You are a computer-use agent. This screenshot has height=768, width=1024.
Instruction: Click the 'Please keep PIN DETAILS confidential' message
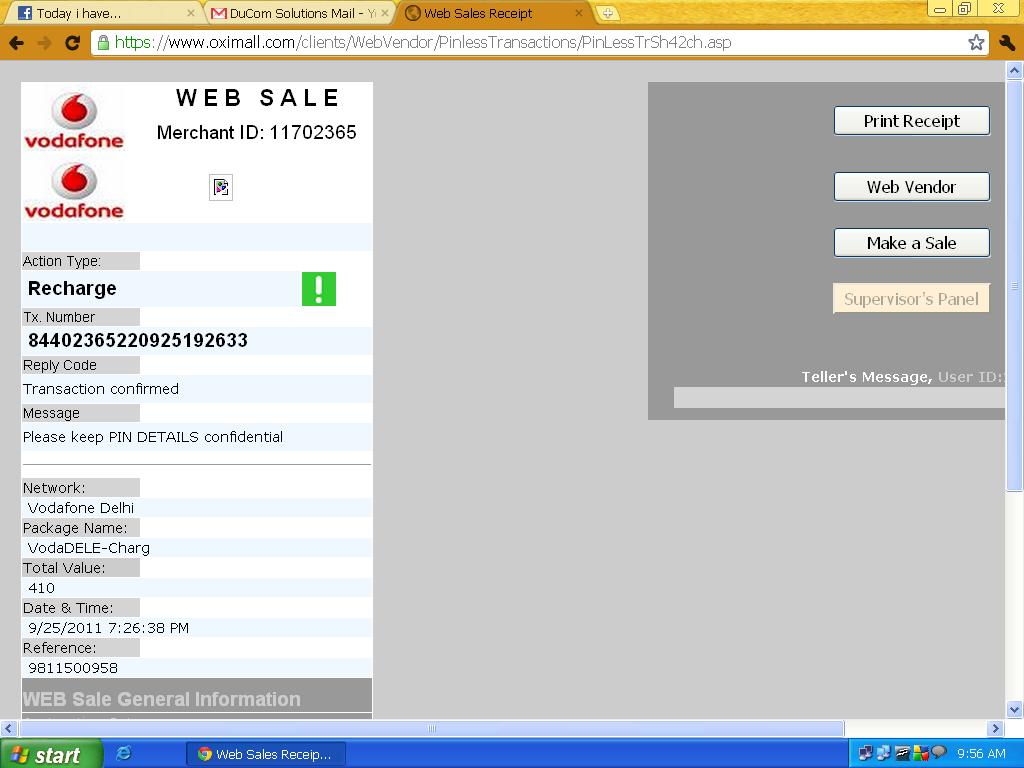click(x=153, y=437)
